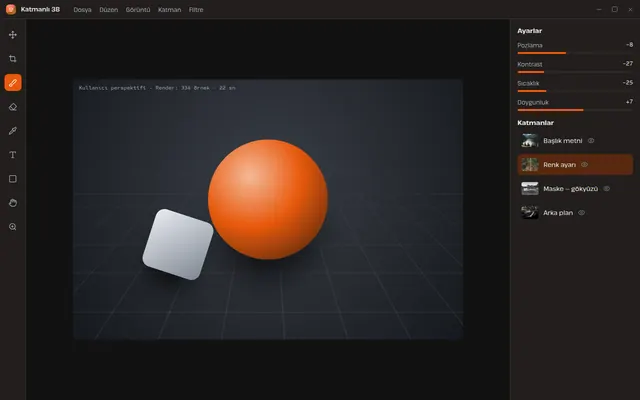The image size is (640, 400).
Task: Click the Sıcaklık value -25
Action: [x=628, y=82]
